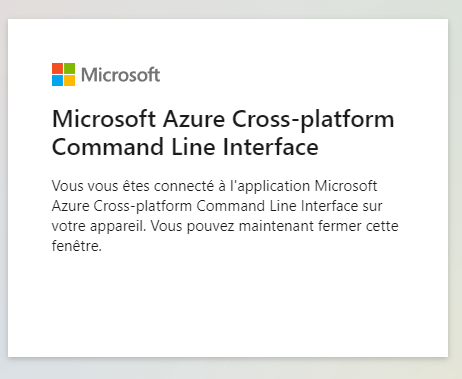
Task: Click the word "Azure" in the heading
Action: (194, 119)
